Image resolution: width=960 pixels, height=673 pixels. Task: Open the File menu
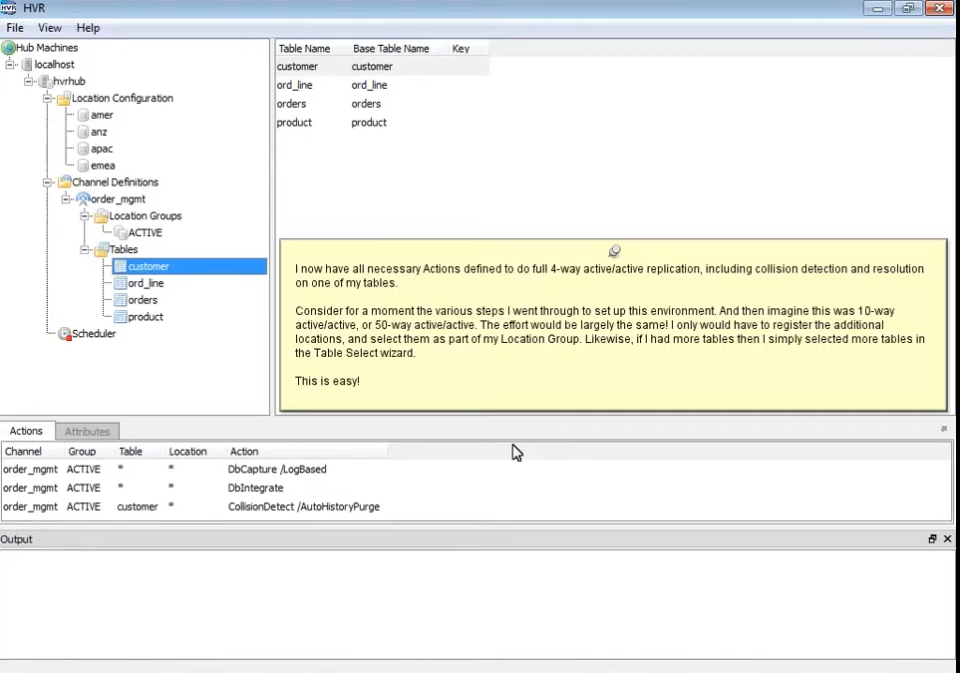pyautogui.click(x=14, y=27)
